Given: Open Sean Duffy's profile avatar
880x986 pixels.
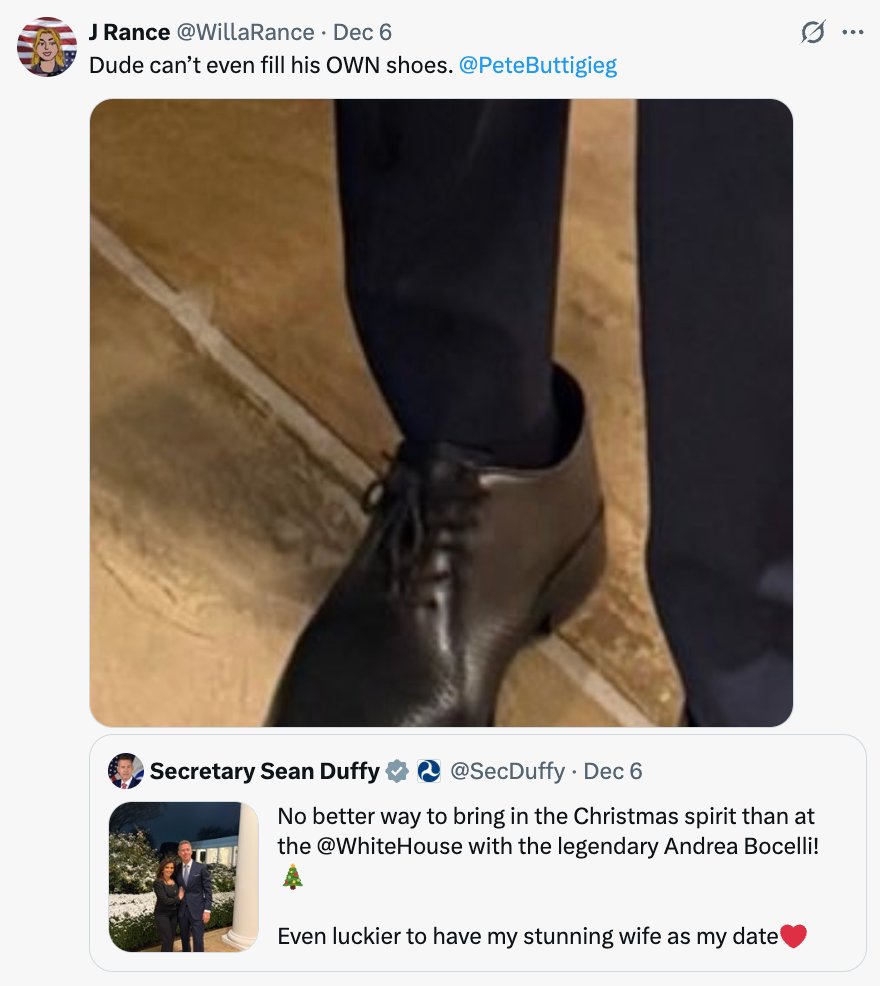Looking at the screenshot, I should (x=127, y=771).
